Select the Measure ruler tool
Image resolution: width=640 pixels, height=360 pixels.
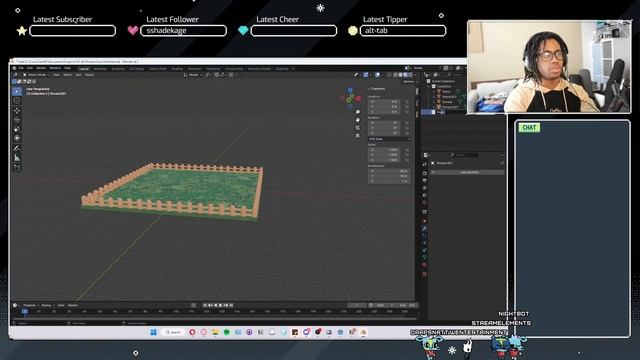17,158
